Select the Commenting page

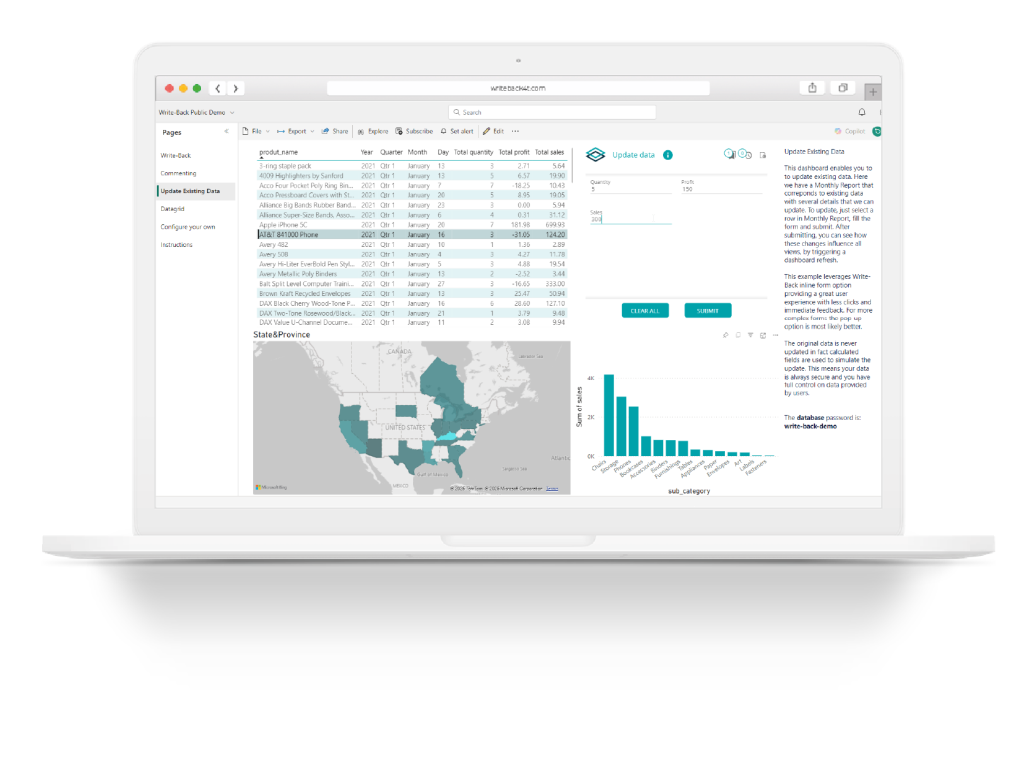point(179,172)
